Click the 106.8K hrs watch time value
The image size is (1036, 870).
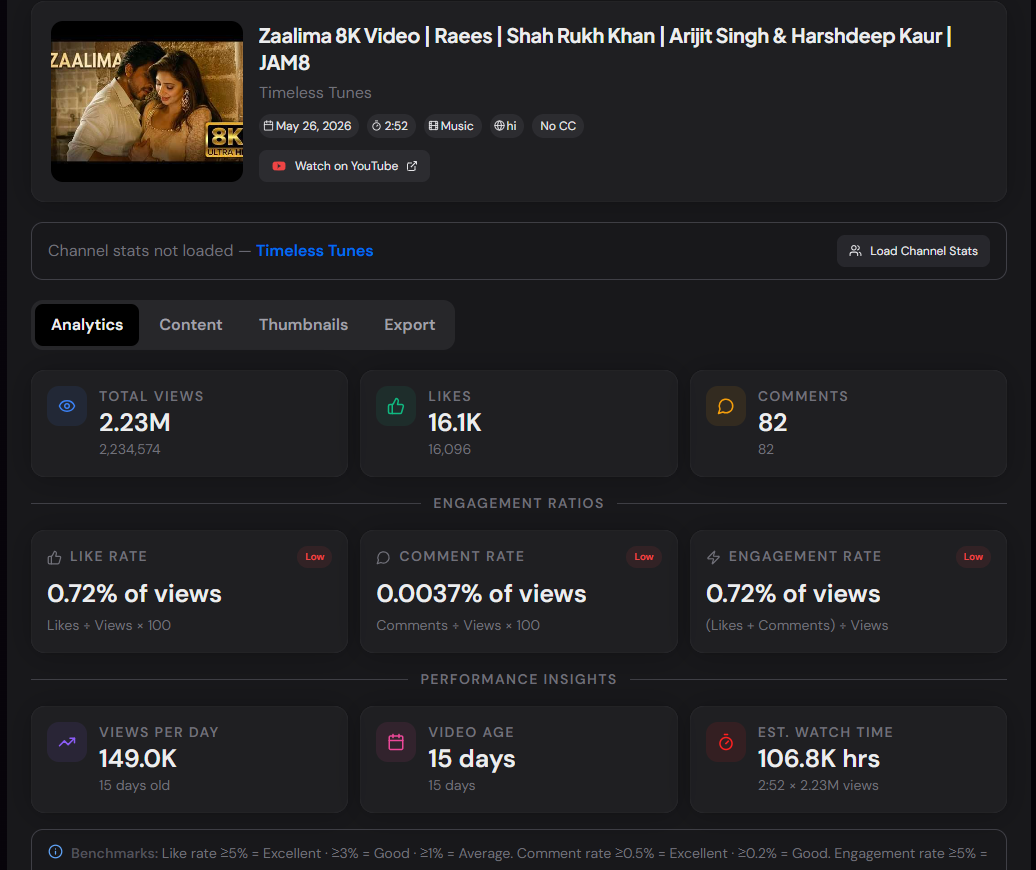[x=819, y=759]
